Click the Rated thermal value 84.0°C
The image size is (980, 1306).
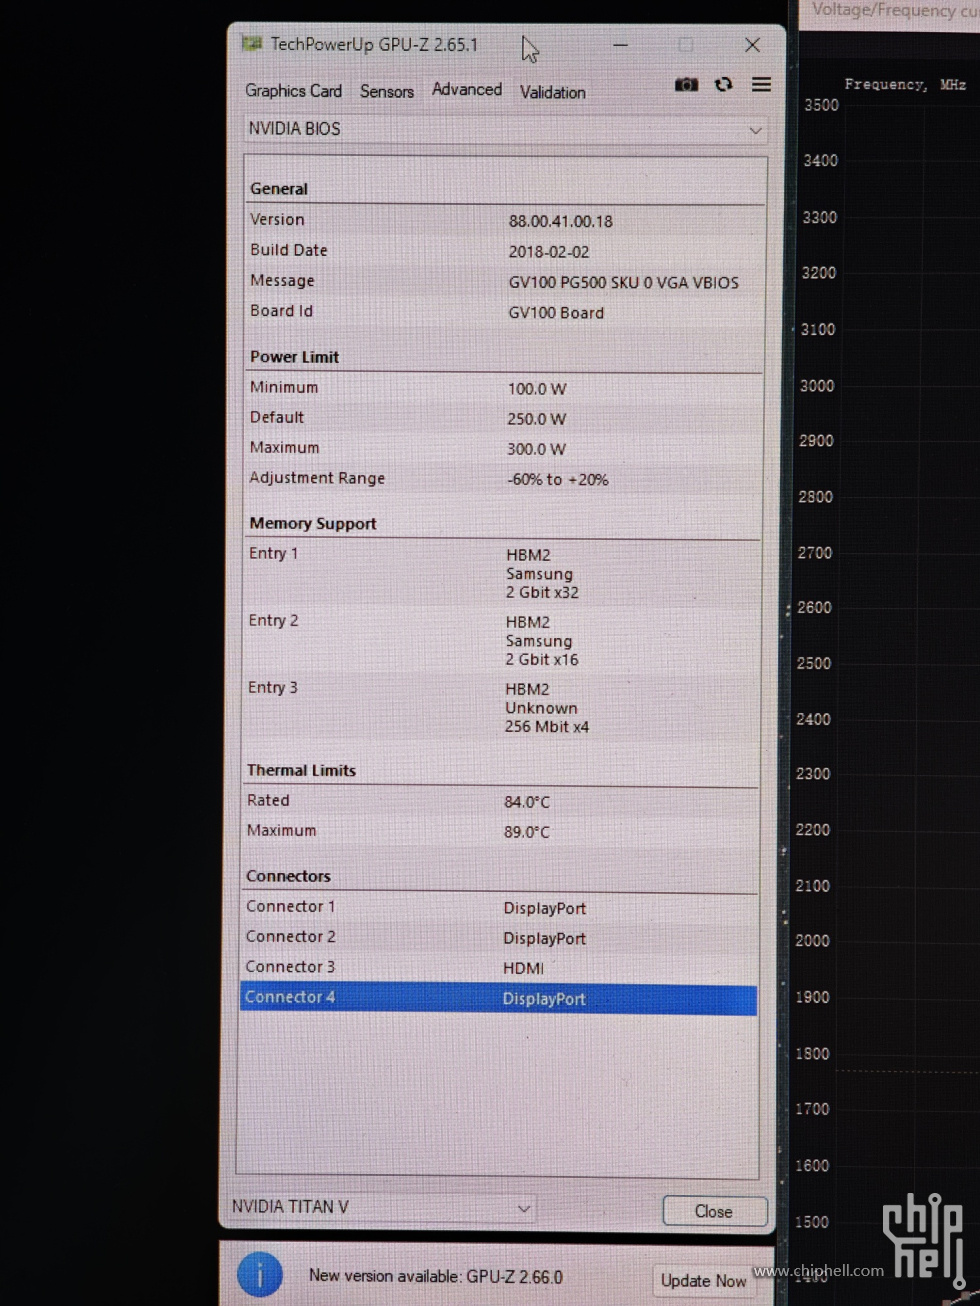click(527, 802)
